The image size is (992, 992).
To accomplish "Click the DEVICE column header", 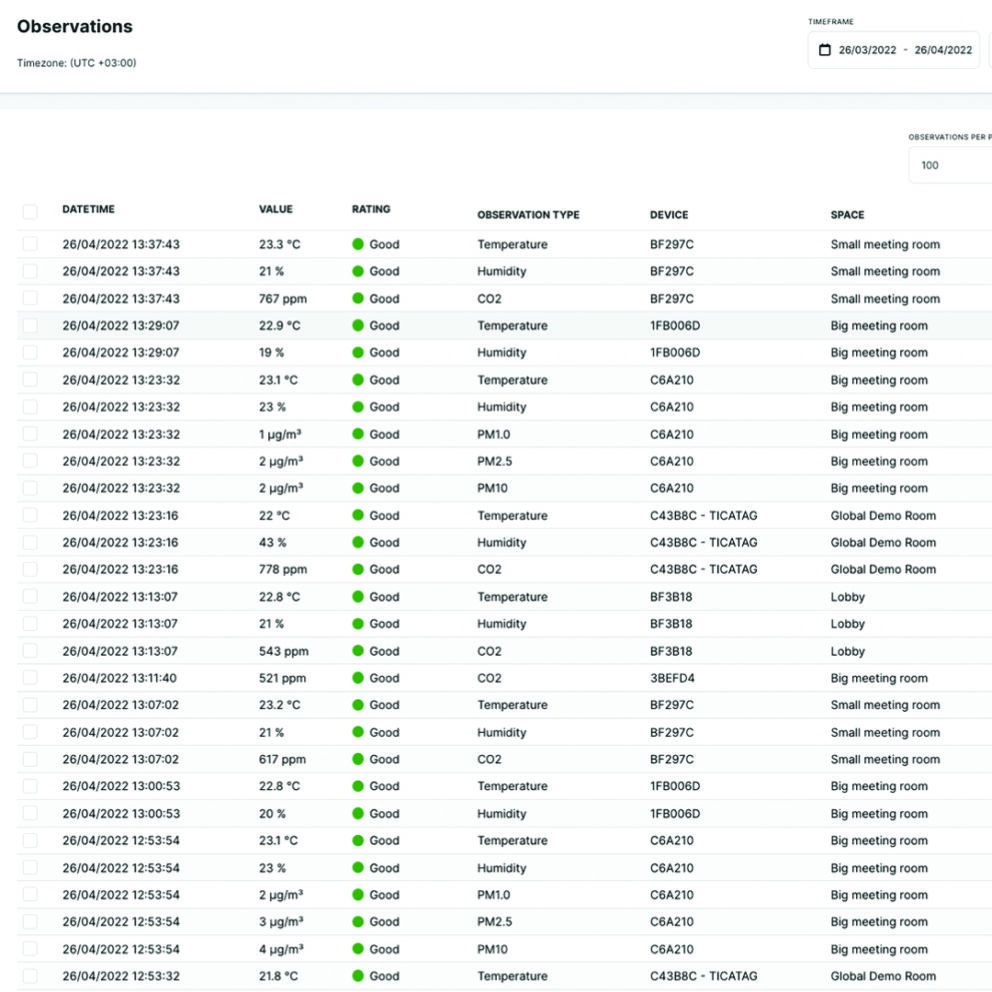I will click(x=669, y=215).
